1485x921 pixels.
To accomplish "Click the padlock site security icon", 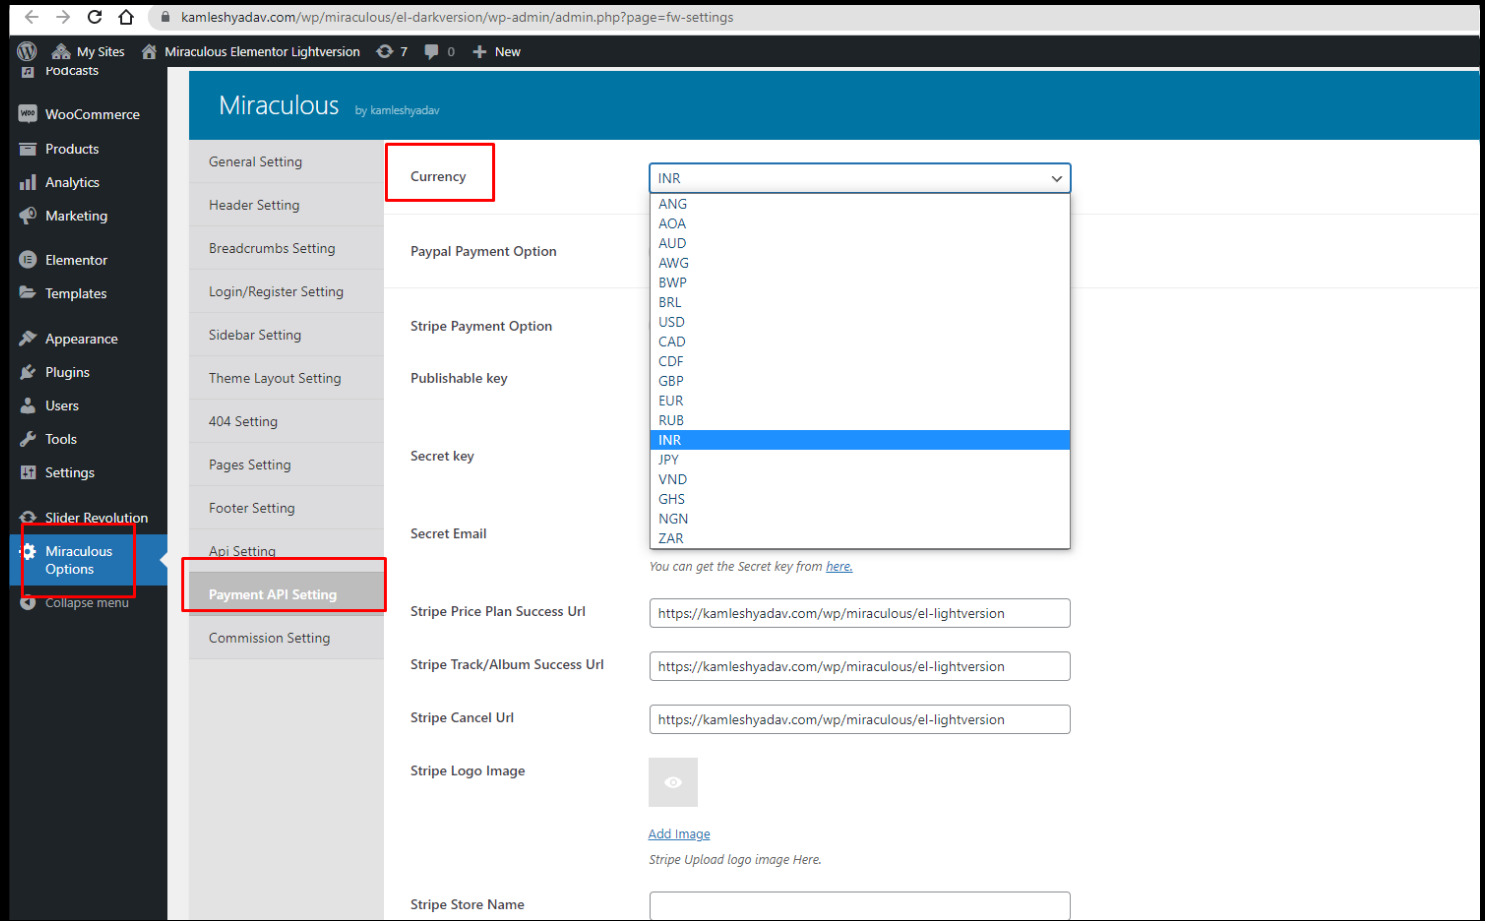I will [x=165, y=17].
